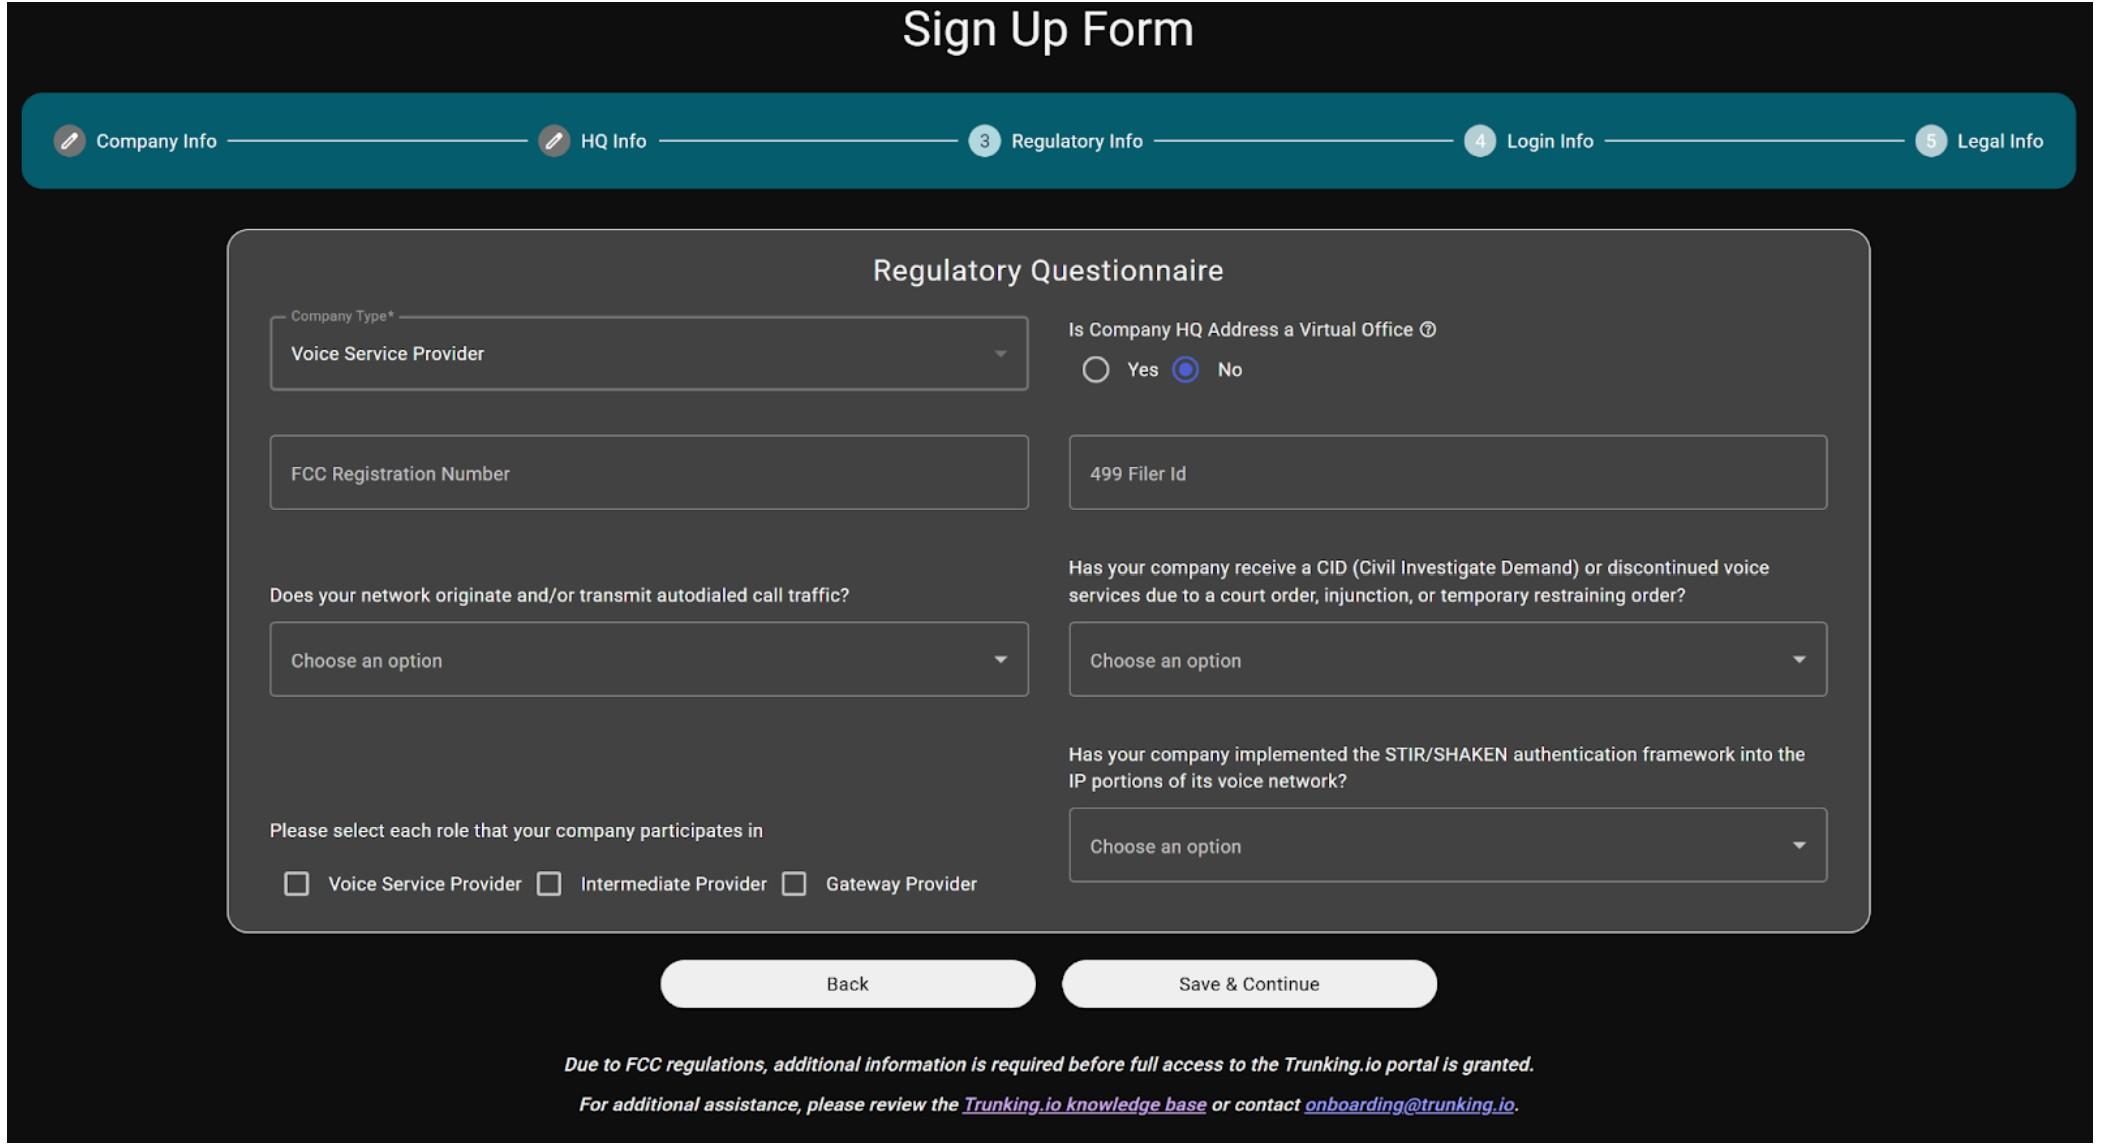Select Yes for Virtual Office

[x=1096, y=370]
